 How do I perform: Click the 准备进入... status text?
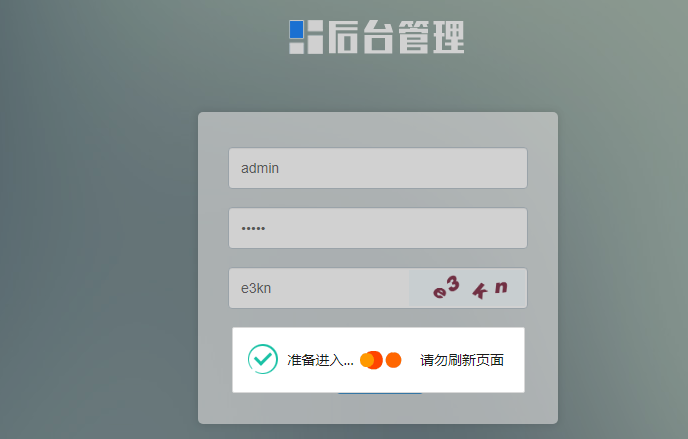[x=320, y=360]
